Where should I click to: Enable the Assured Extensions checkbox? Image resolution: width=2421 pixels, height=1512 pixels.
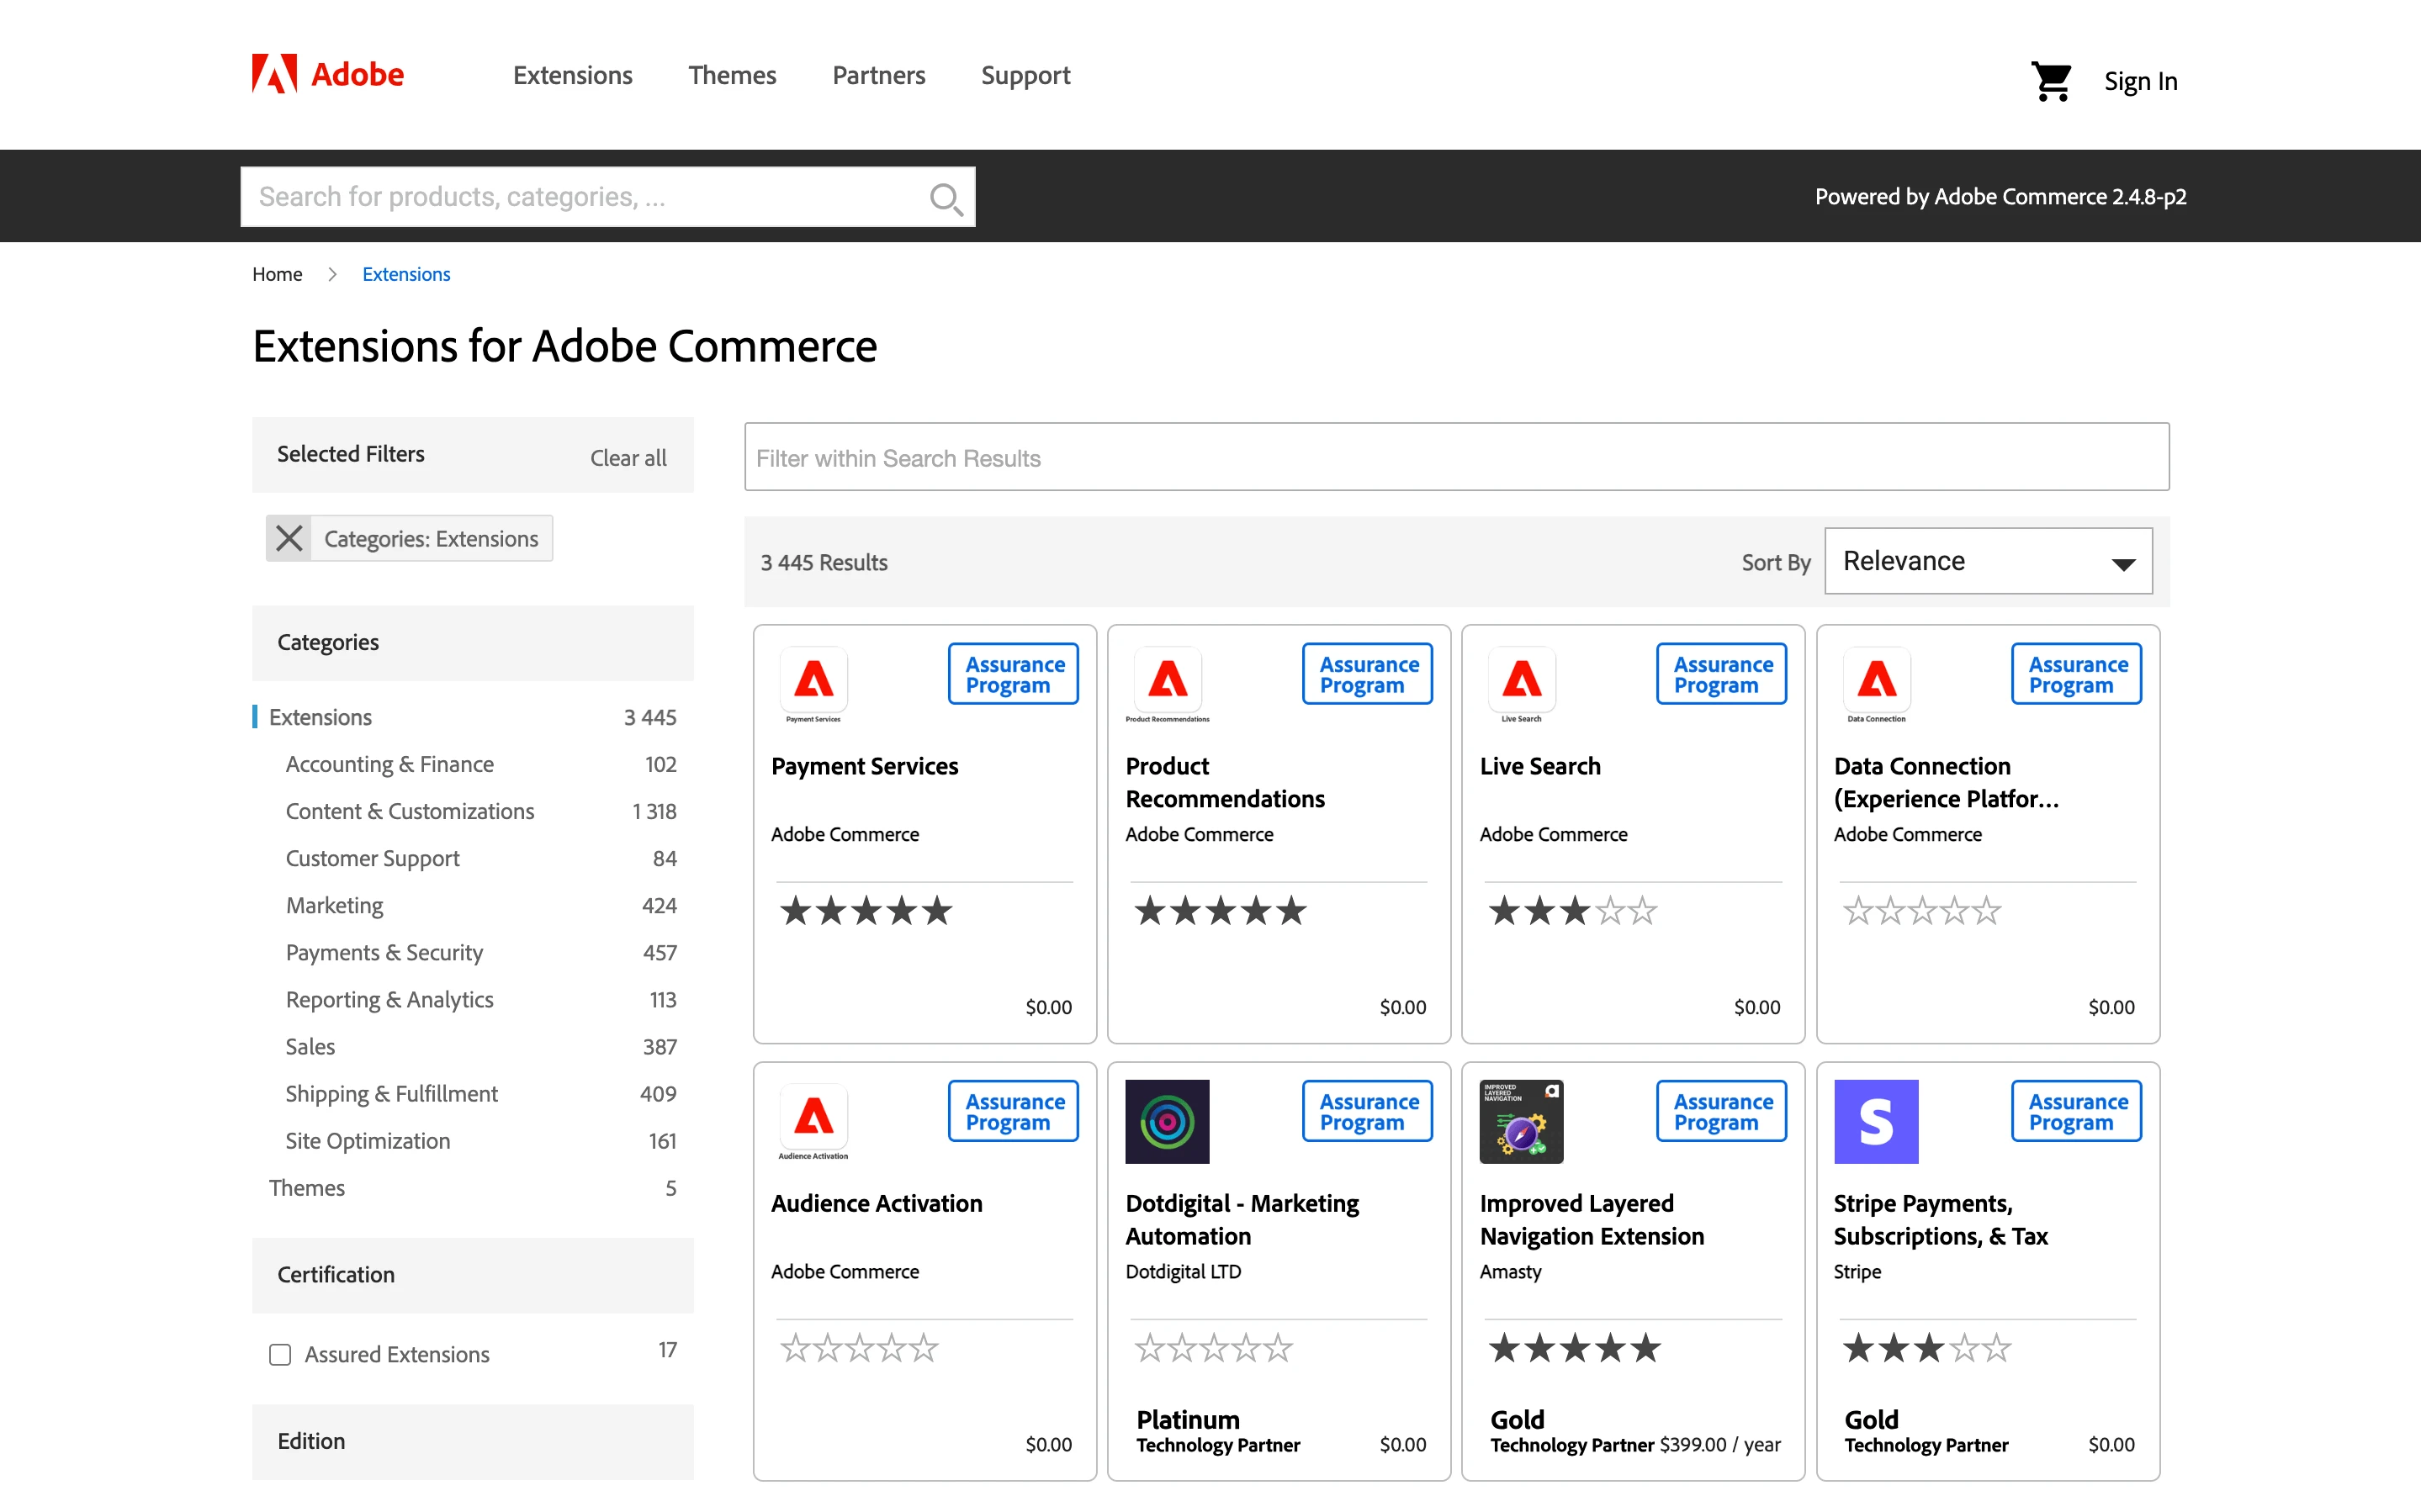[x=279, y=1354]
